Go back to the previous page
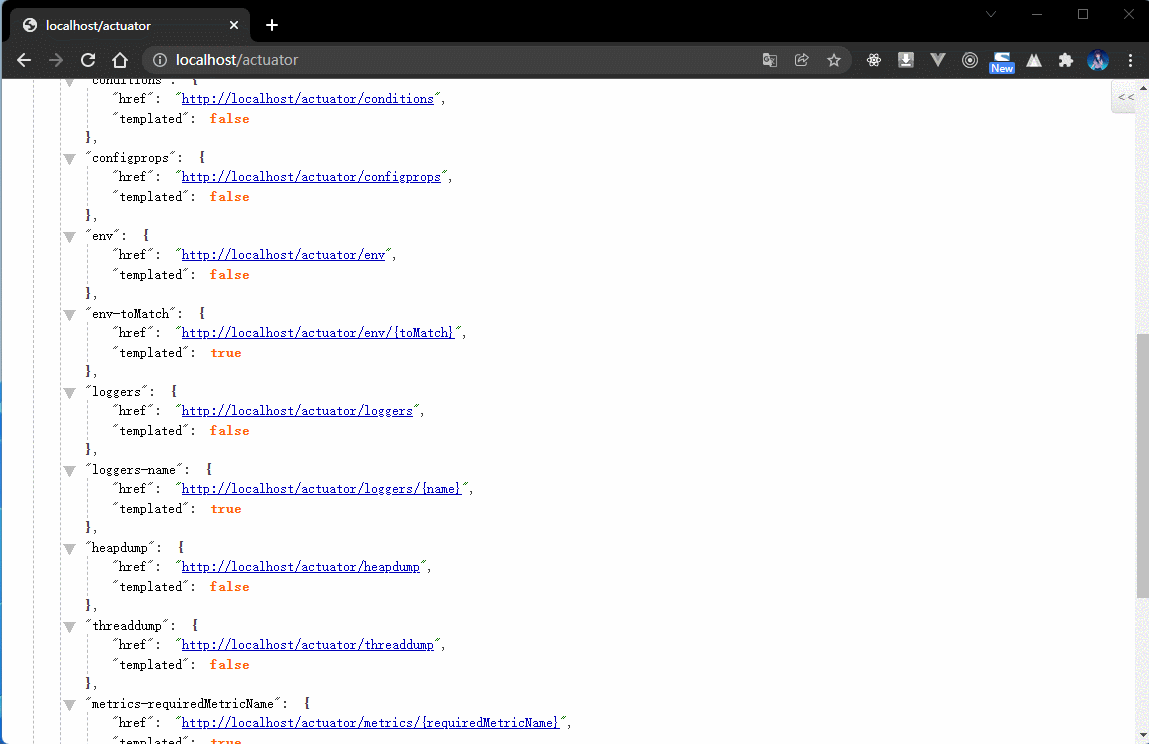The width and height of the screenshot is (1149, 744). [x=23, y=60]
